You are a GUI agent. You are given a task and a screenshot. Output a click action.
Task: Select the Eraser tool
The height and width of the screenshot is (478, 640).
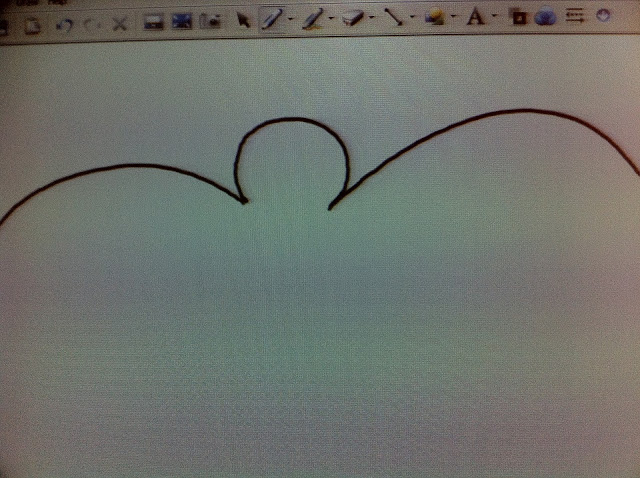pos(353,18)
